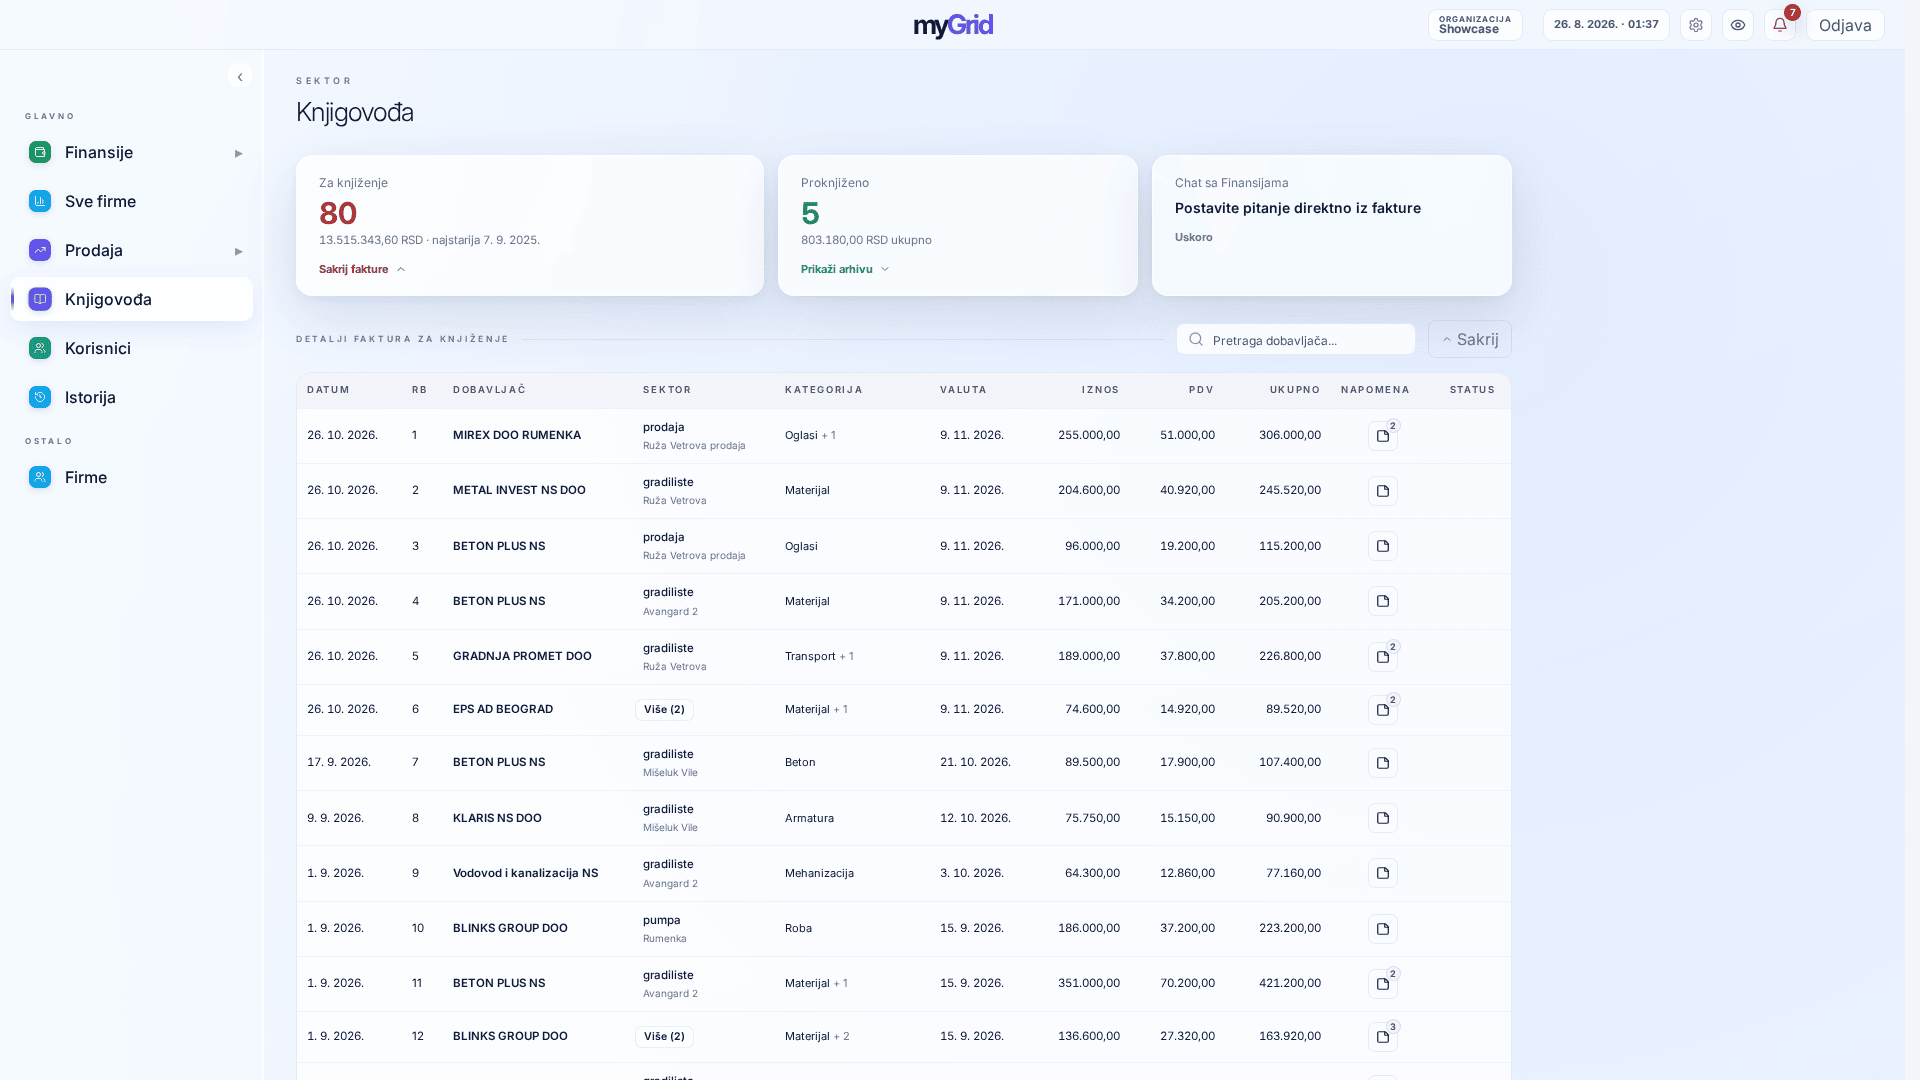Expand Više (2) sectors for EPS AD BEOGRAD
The width and height of the screenshot is (1920, 1080).
(664, 709)
